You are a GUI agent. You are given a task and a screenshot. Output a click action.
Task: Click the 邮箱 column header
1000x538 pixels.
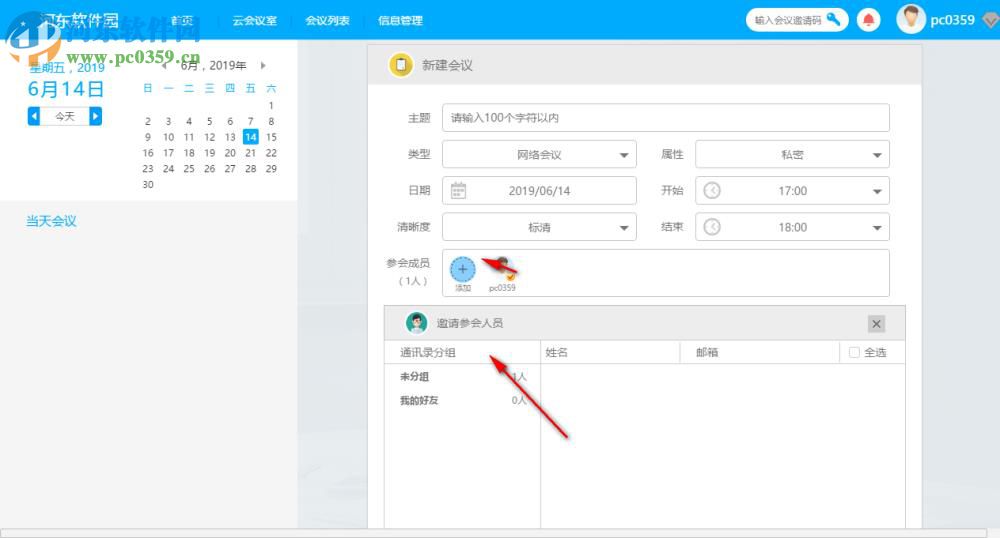pos(707,353)
